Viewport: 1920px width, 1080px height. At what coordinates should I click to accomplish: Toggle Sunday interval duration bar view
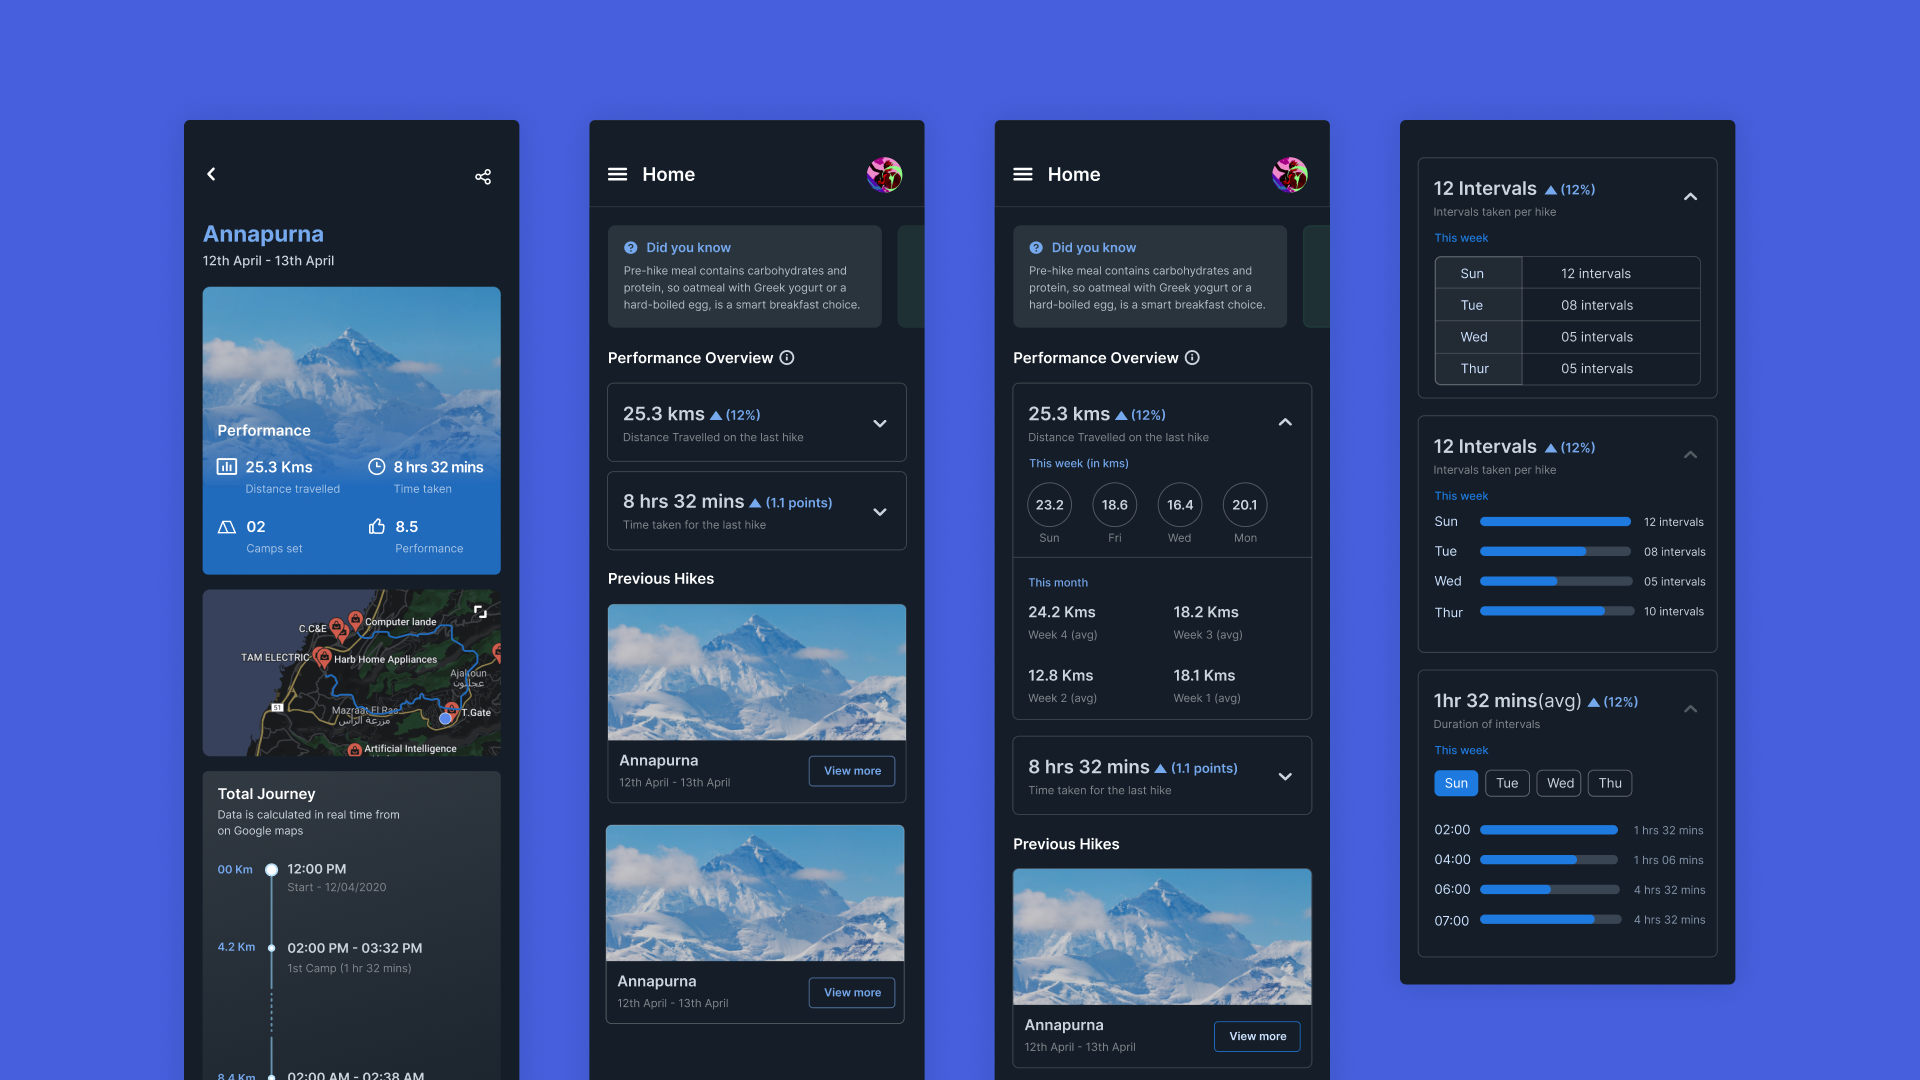[x=1456, y=782]
